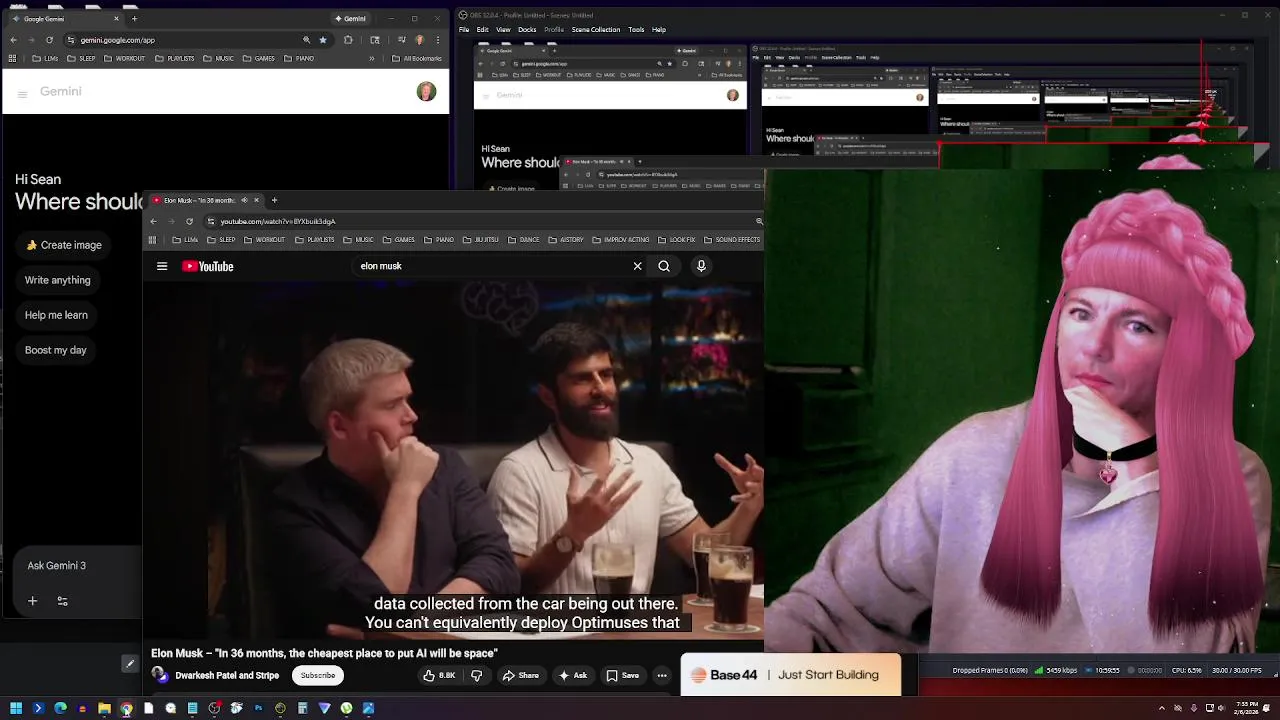Open the YouTube guide hamburger menu
Image resolution: width=1280 pixels, height=720 pixels.
162,266
